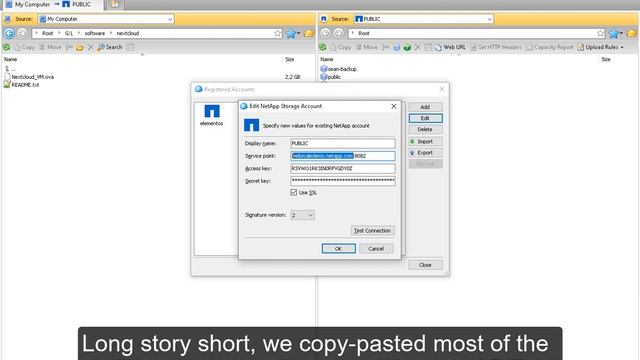Viewport: 640px width, 360px height.
Task: Bookmark current left path with outline star
Action: (278, 33)
